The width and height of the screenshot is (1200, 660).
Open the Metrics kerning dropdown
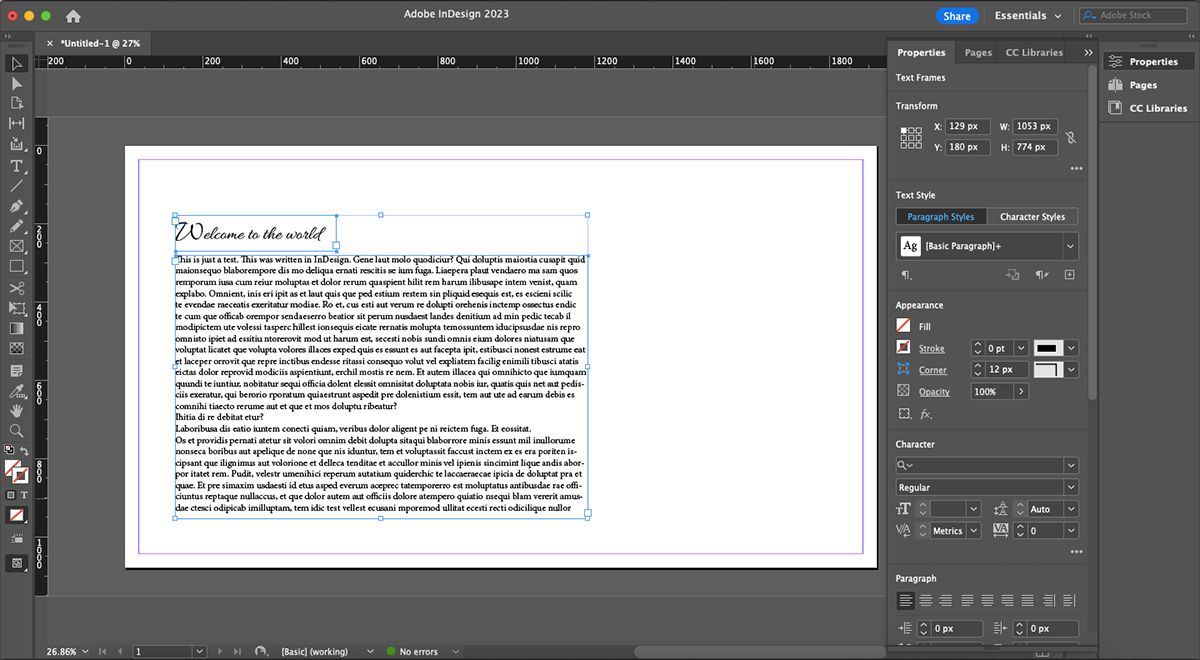coord(974,531)
